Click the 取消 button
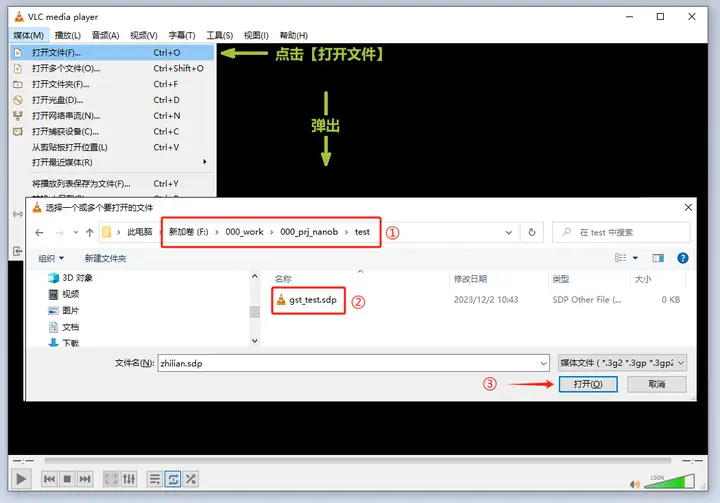The width and height of the screenshot is (720, 503). 657,384
